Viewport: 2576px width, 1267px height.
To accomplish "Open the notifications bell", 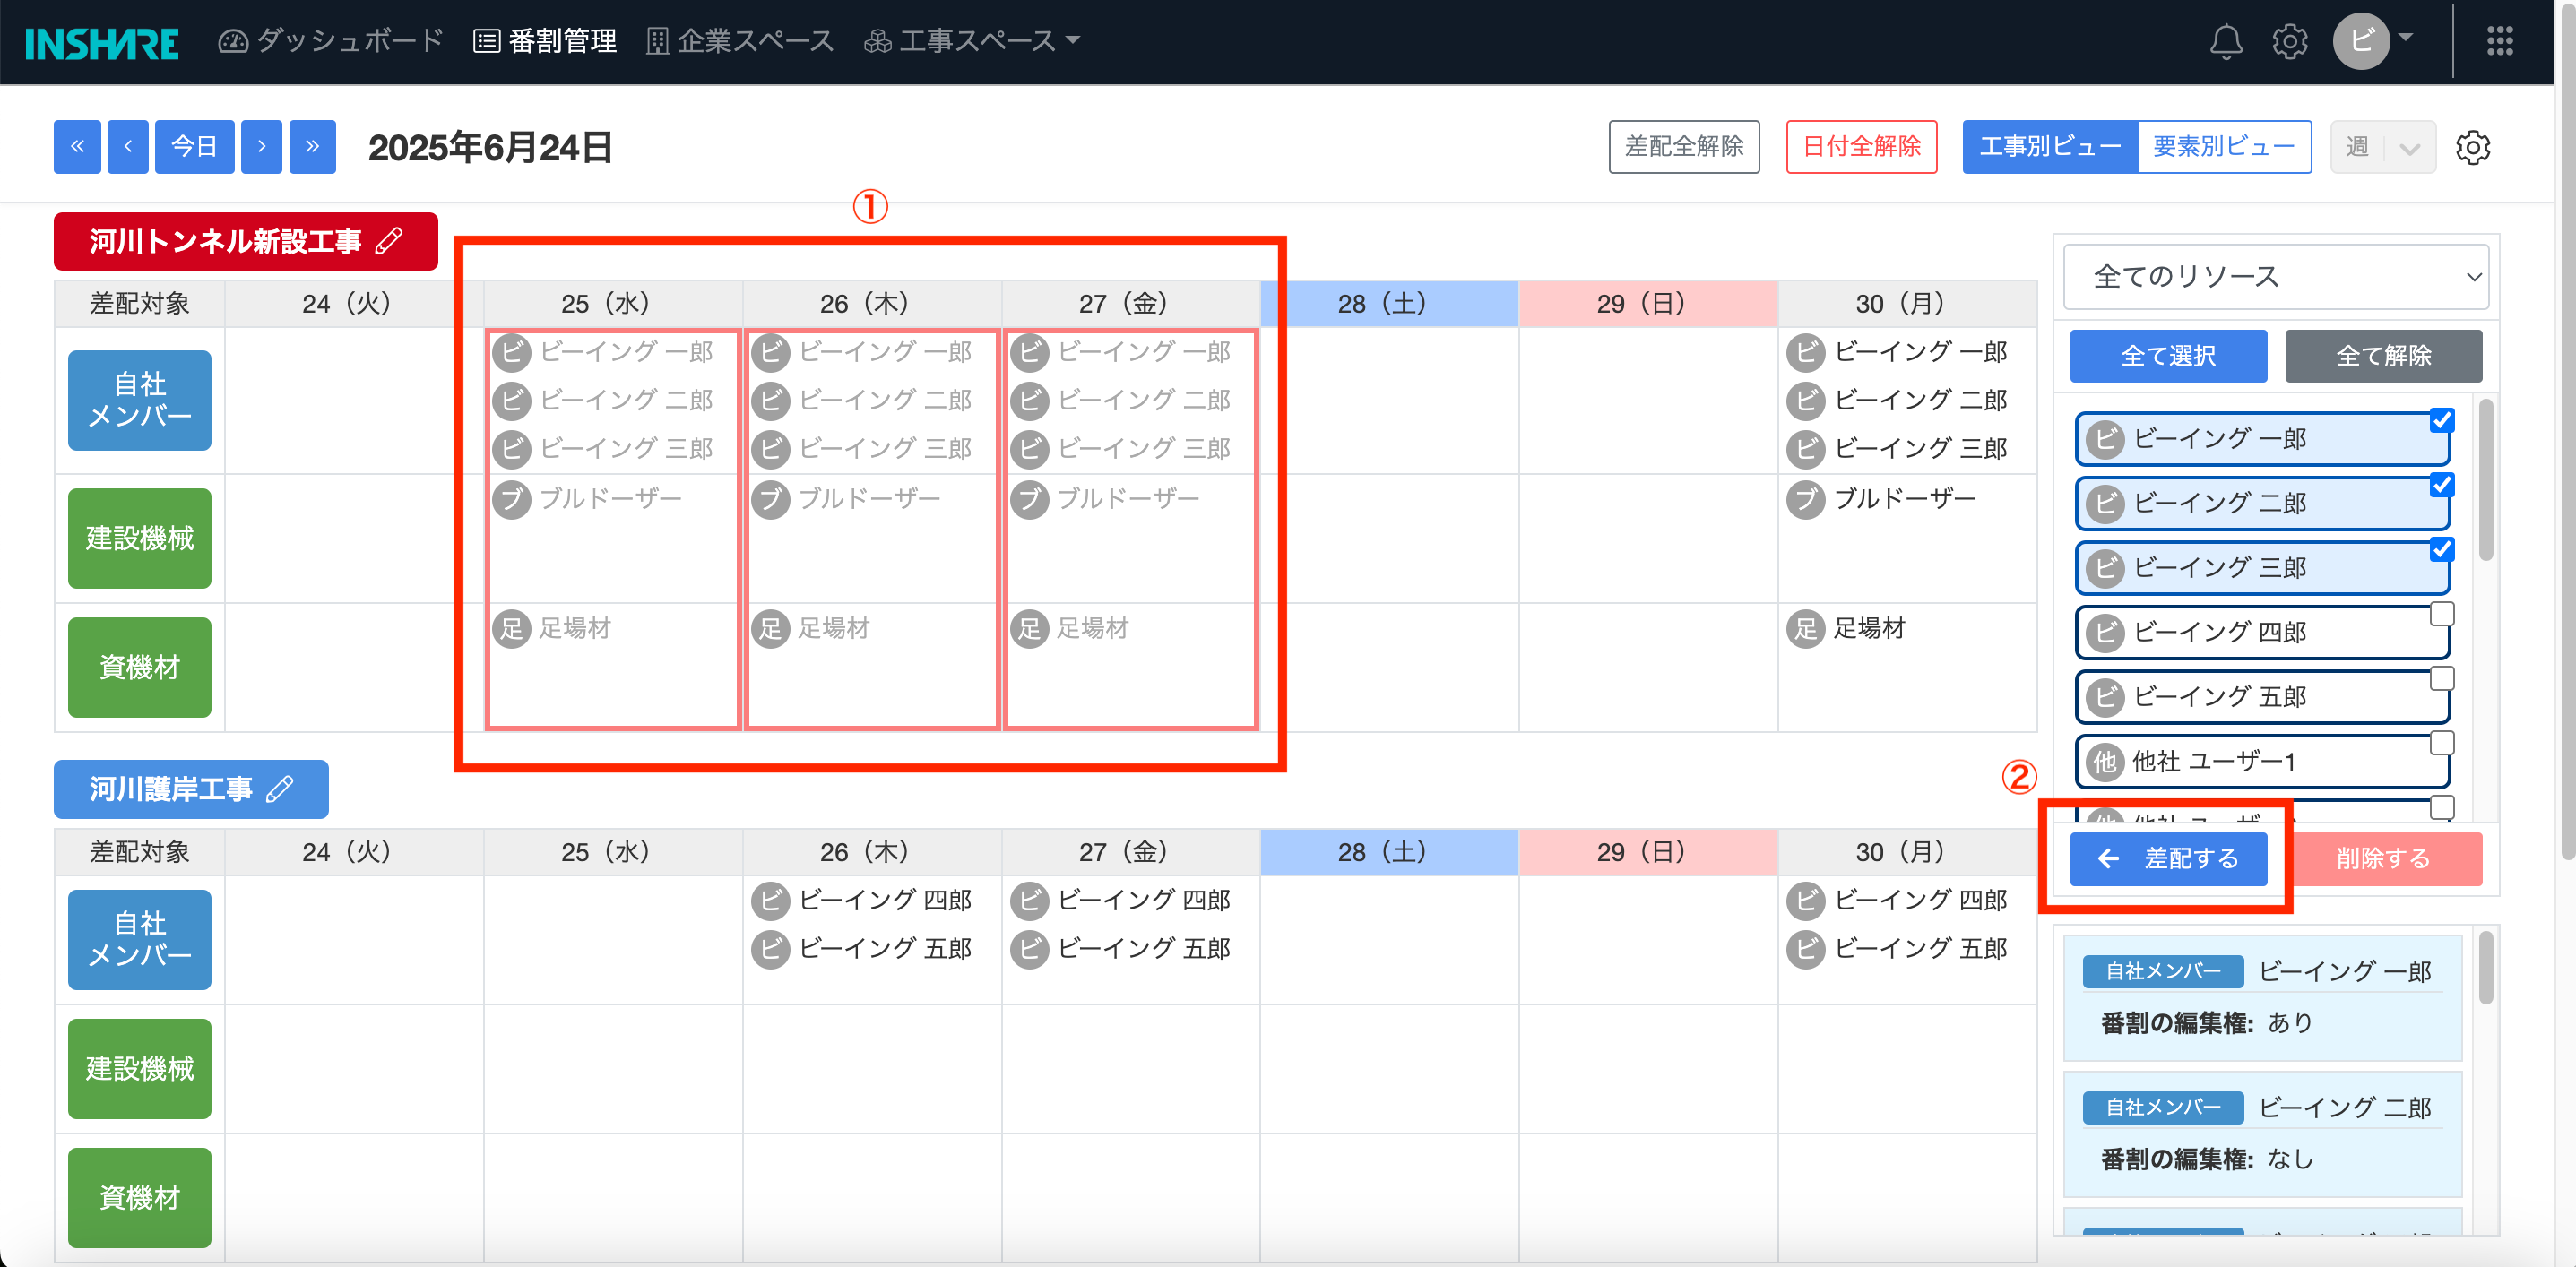I will pyautogui.click(x=2225, y=41).
